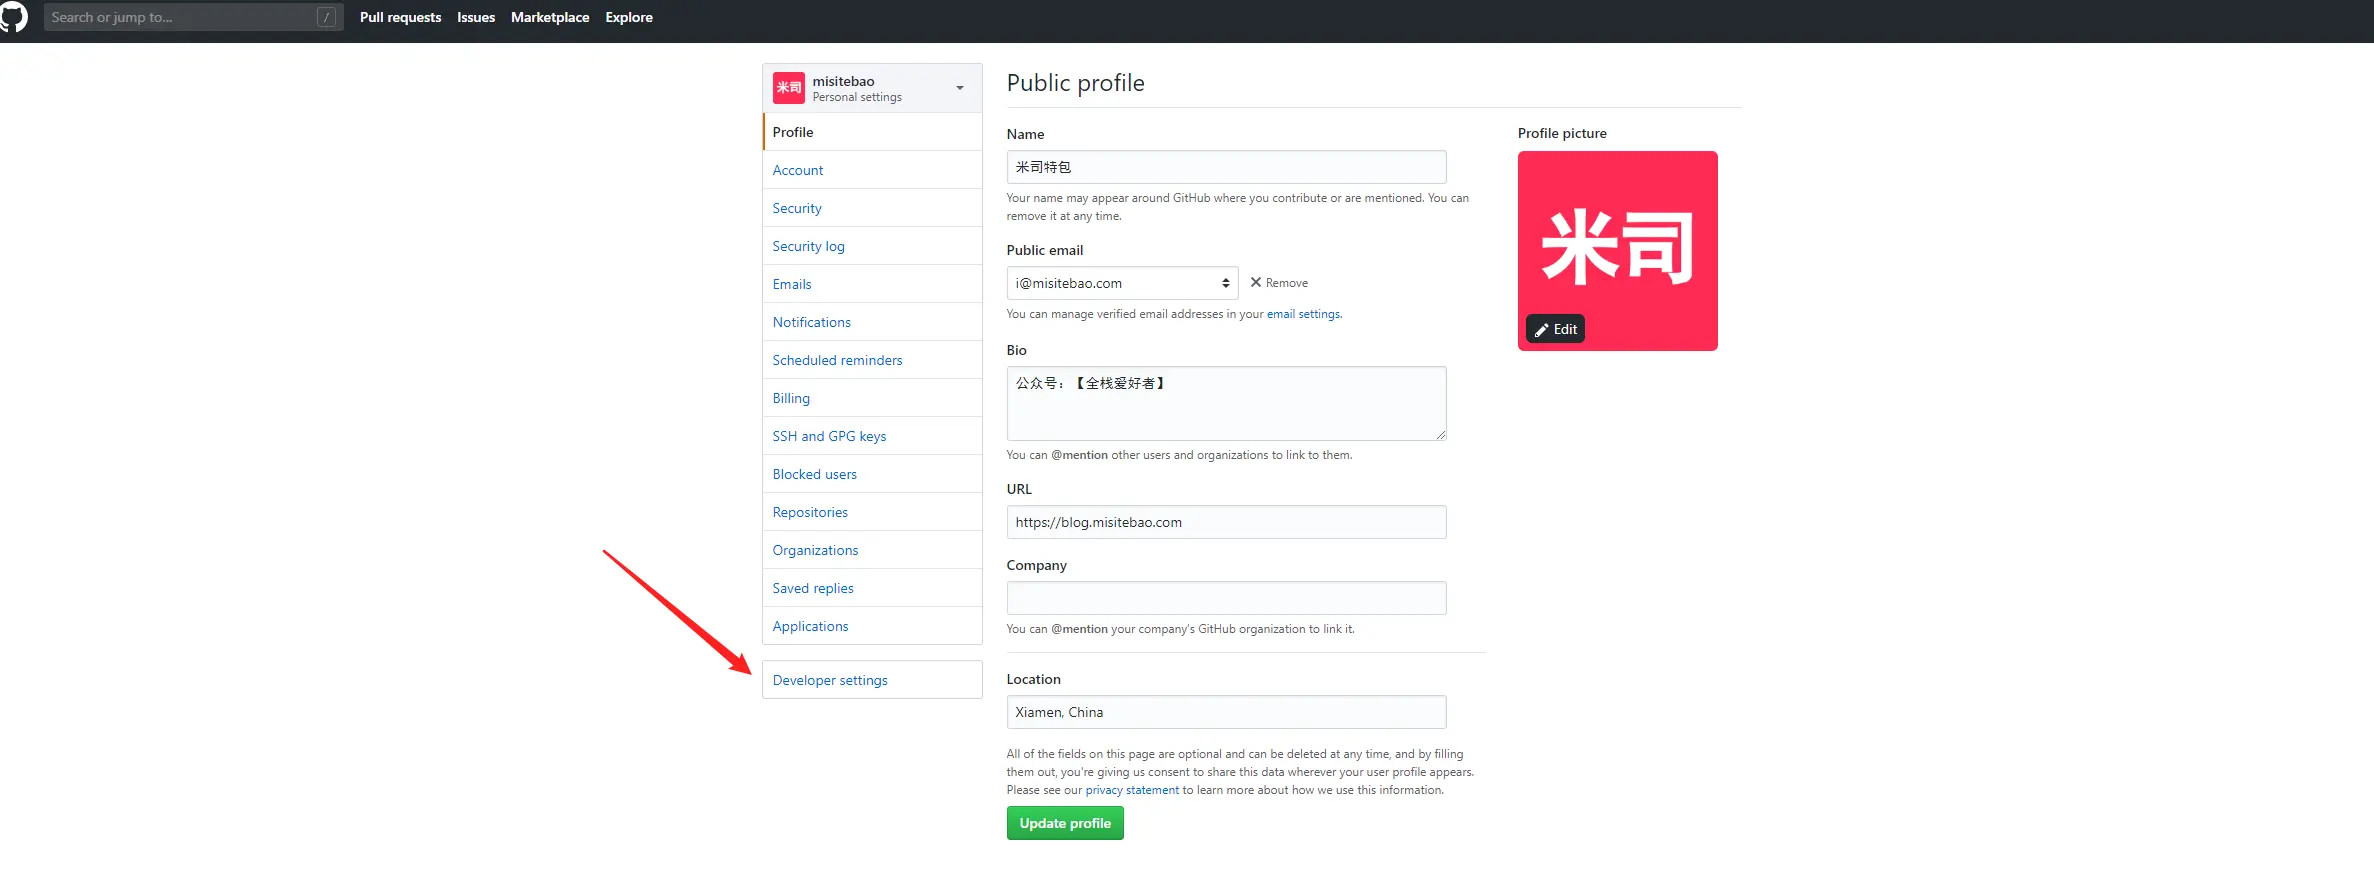Open Marketplace in top navigation
Viewport: 2374px width, 879px height.
point(550,17)
